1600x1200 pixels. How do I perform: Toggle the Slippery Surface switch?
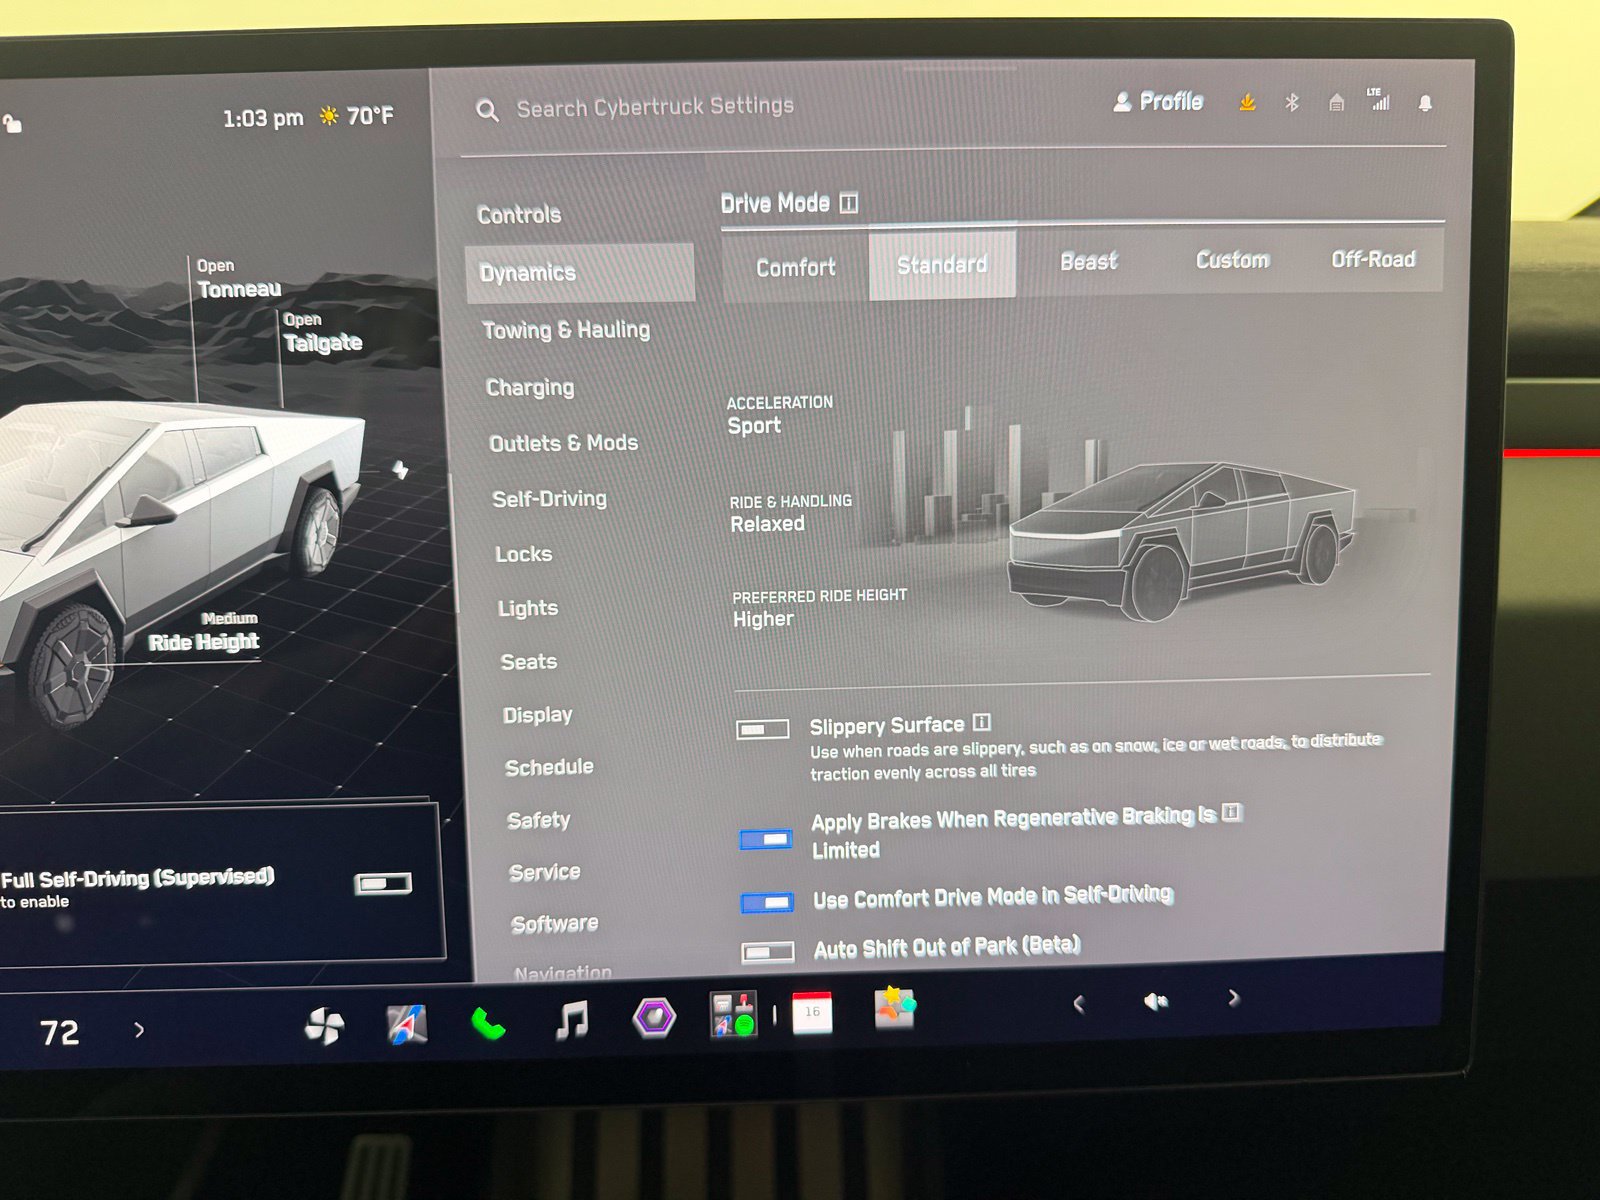[763, 729]
